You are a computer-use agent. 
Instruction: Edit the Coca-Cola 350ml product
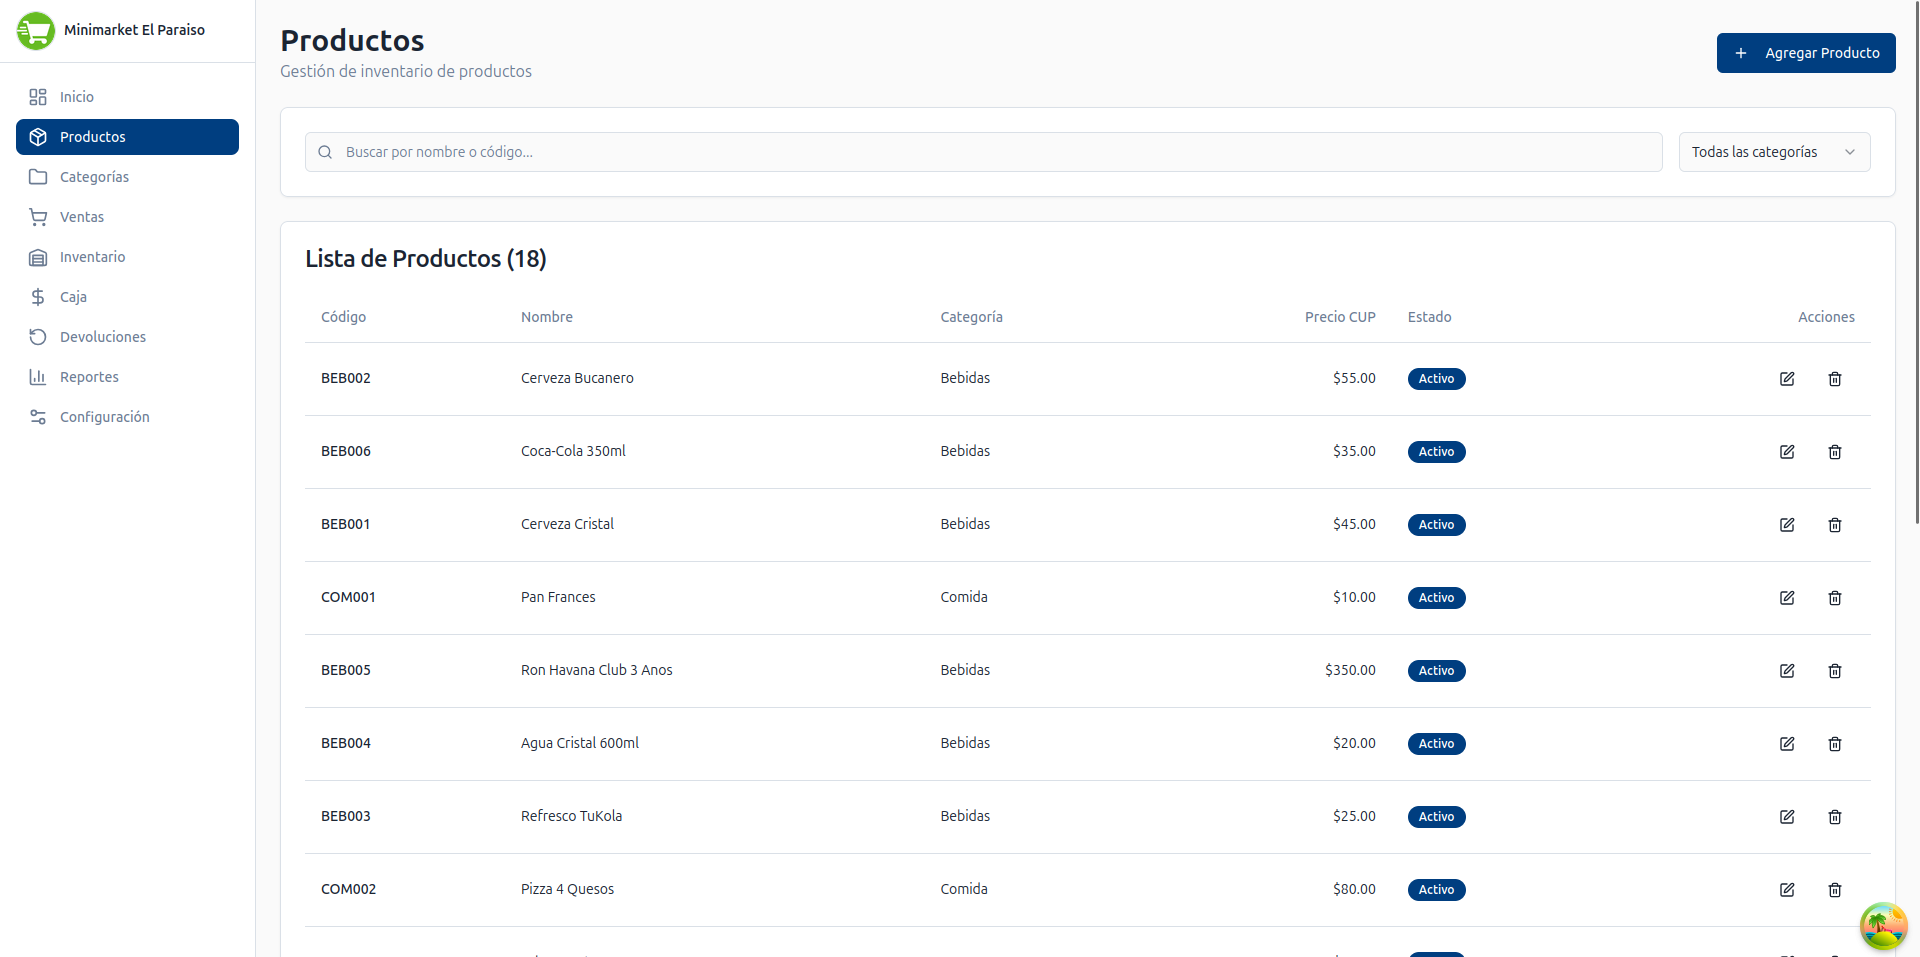1787,452
